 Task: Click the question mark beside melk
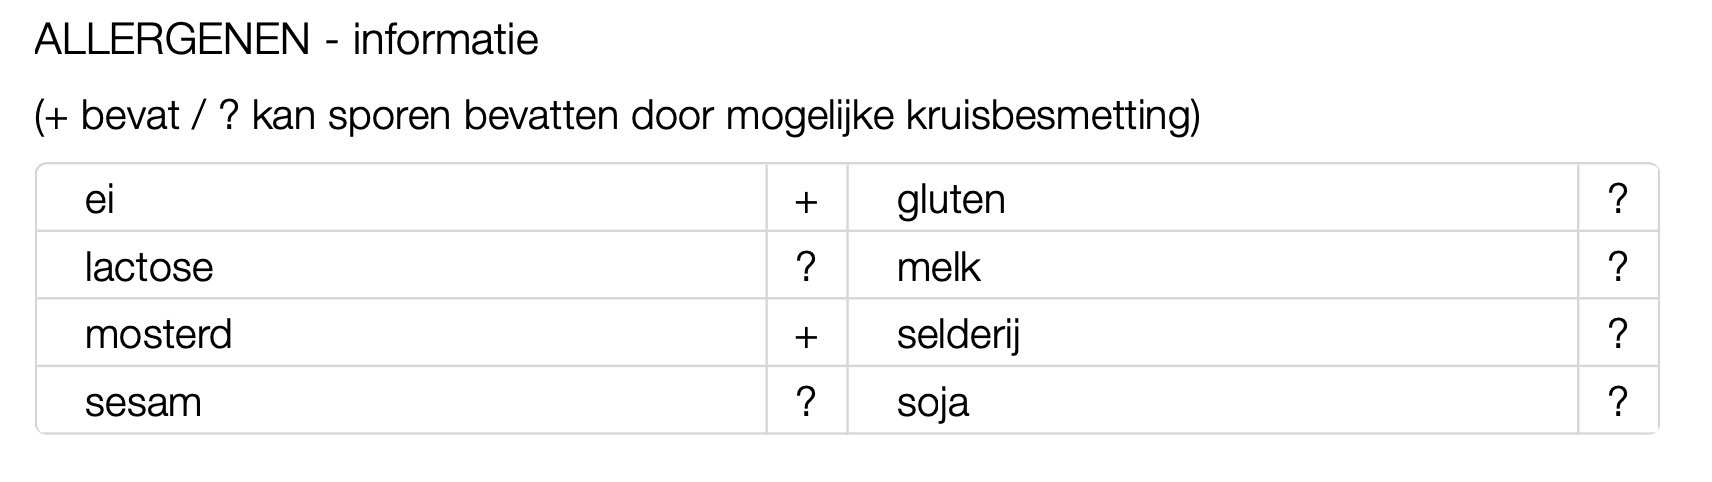[1618, 267]
